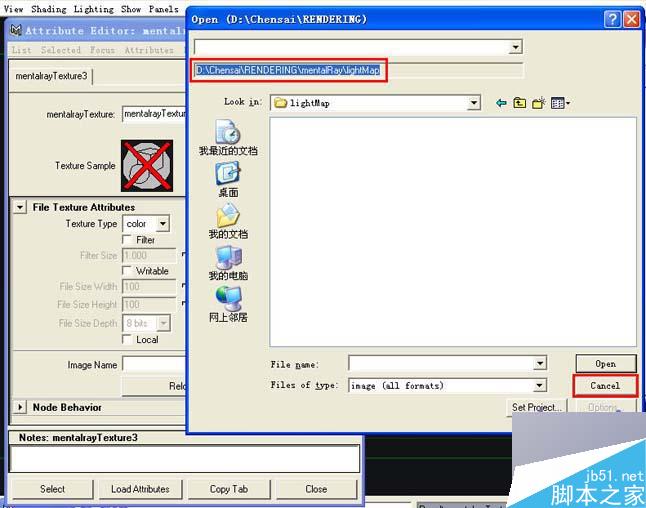
Task: Open Network Neighborhood shortcut (网上邻居)
Action: [228, 304]
